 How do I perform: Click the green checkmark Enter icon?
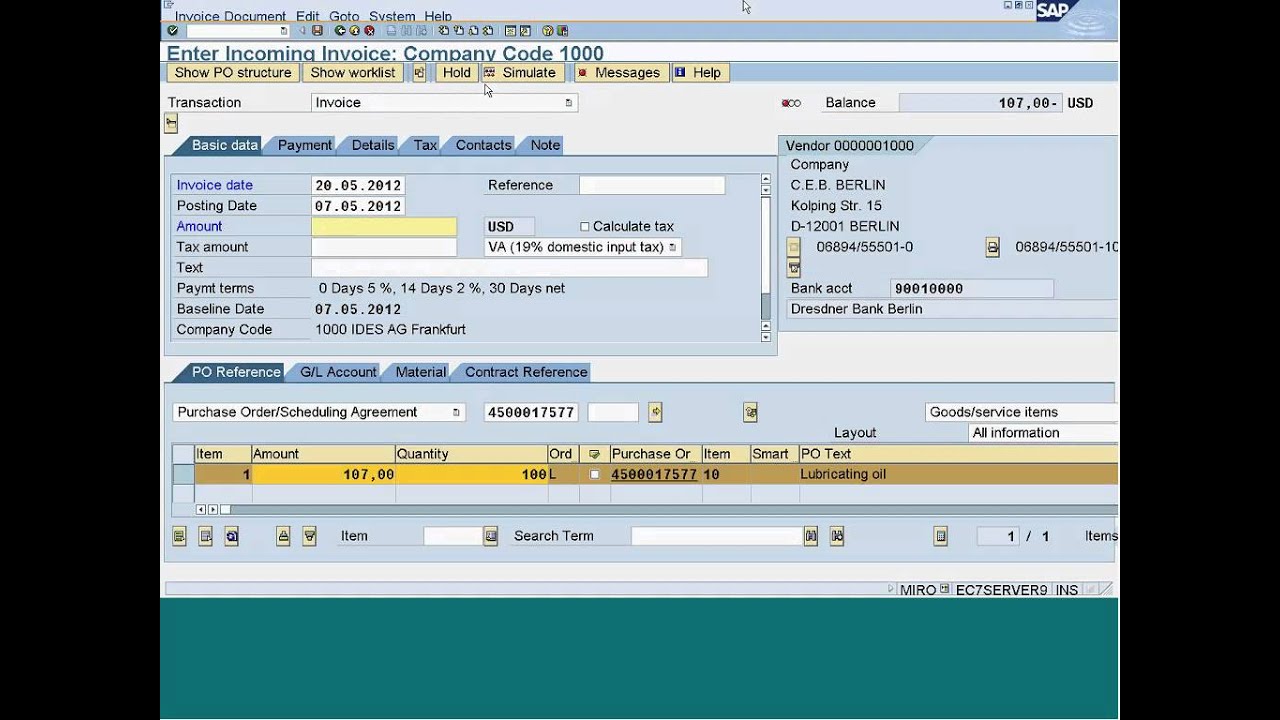[173, 31]
